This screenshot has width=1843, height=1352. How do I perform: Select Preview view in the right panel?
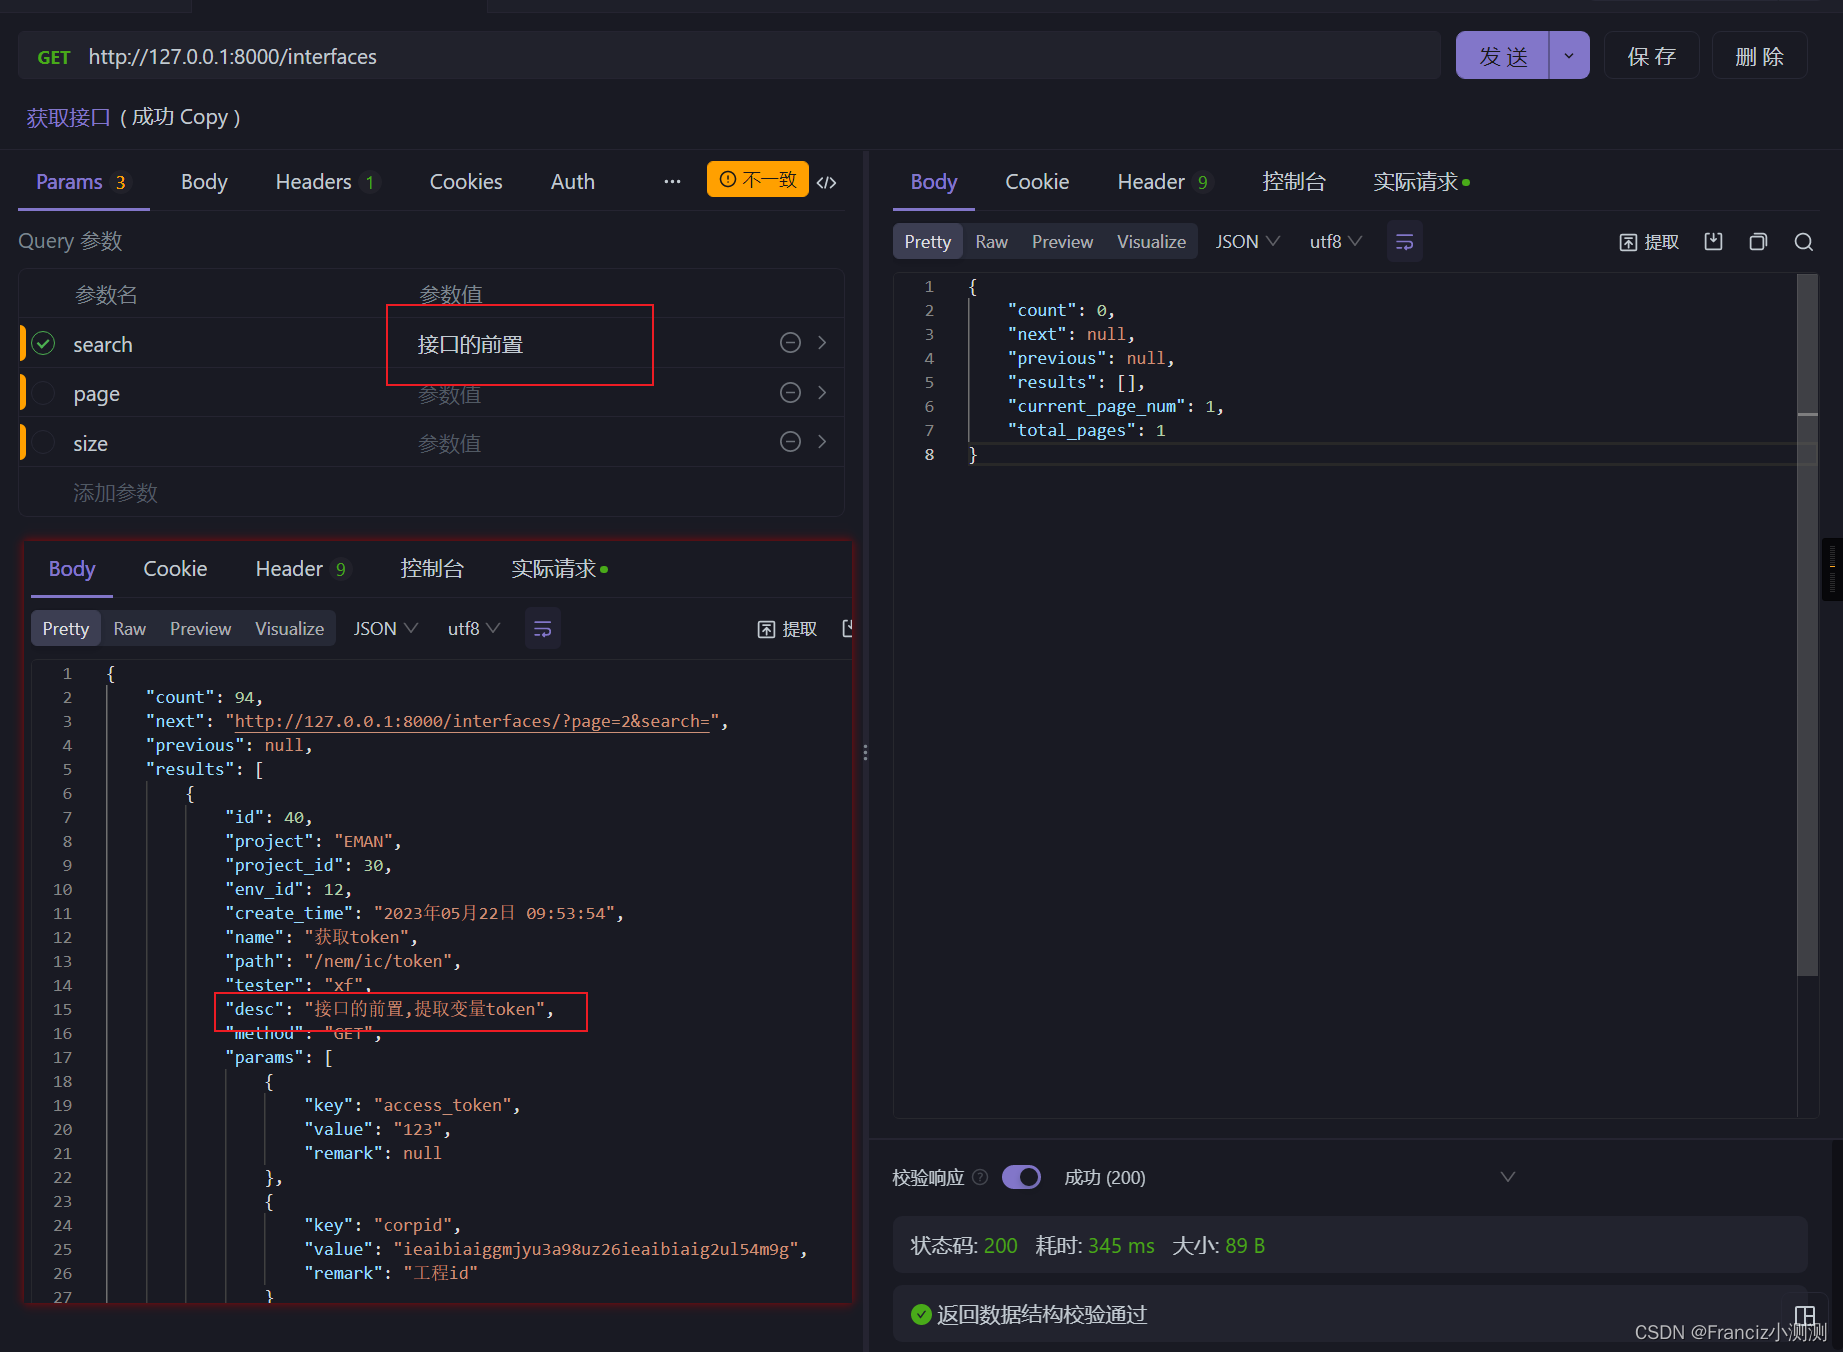click(x=1062, y=242)
